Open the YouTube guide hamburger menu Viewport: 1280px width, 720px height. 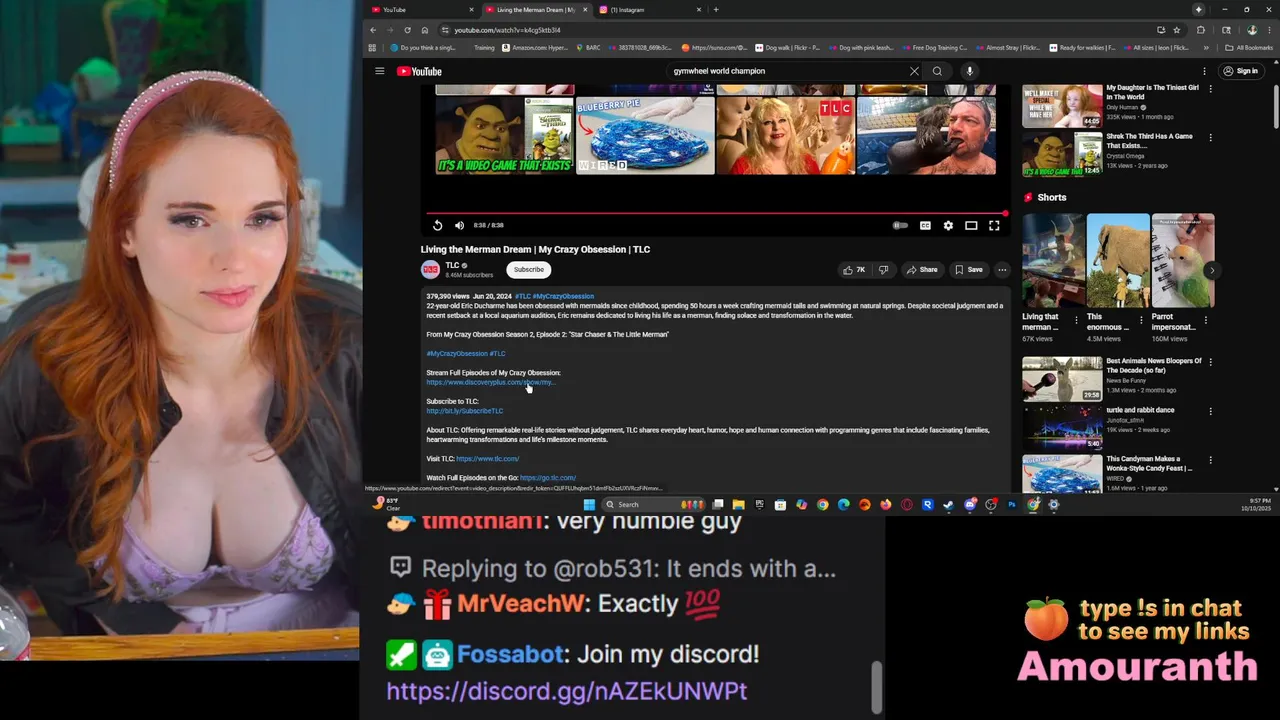coord(379,71)
